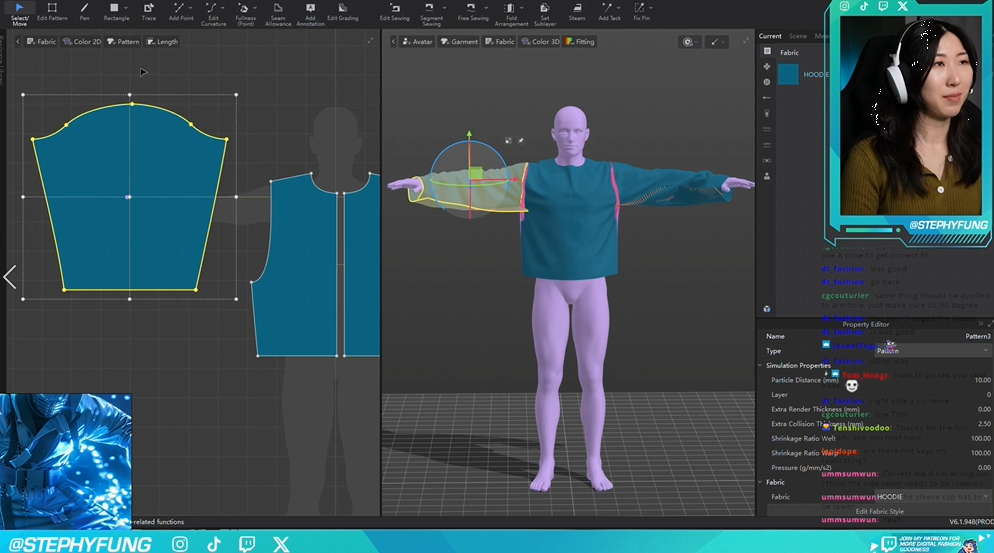Collapse the Fabric properties section

[760, 482]
